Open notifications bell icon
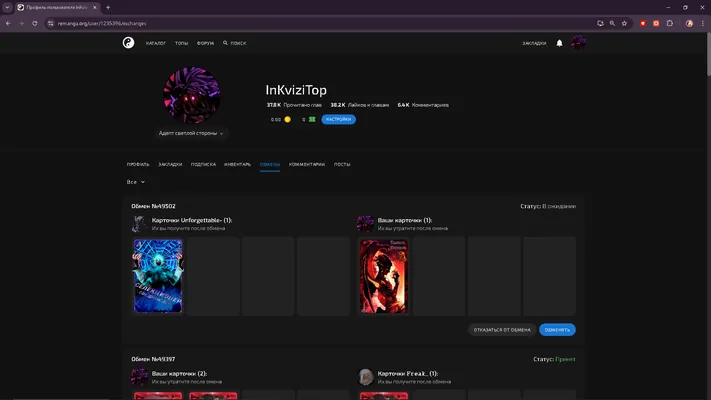 (559, 43)
